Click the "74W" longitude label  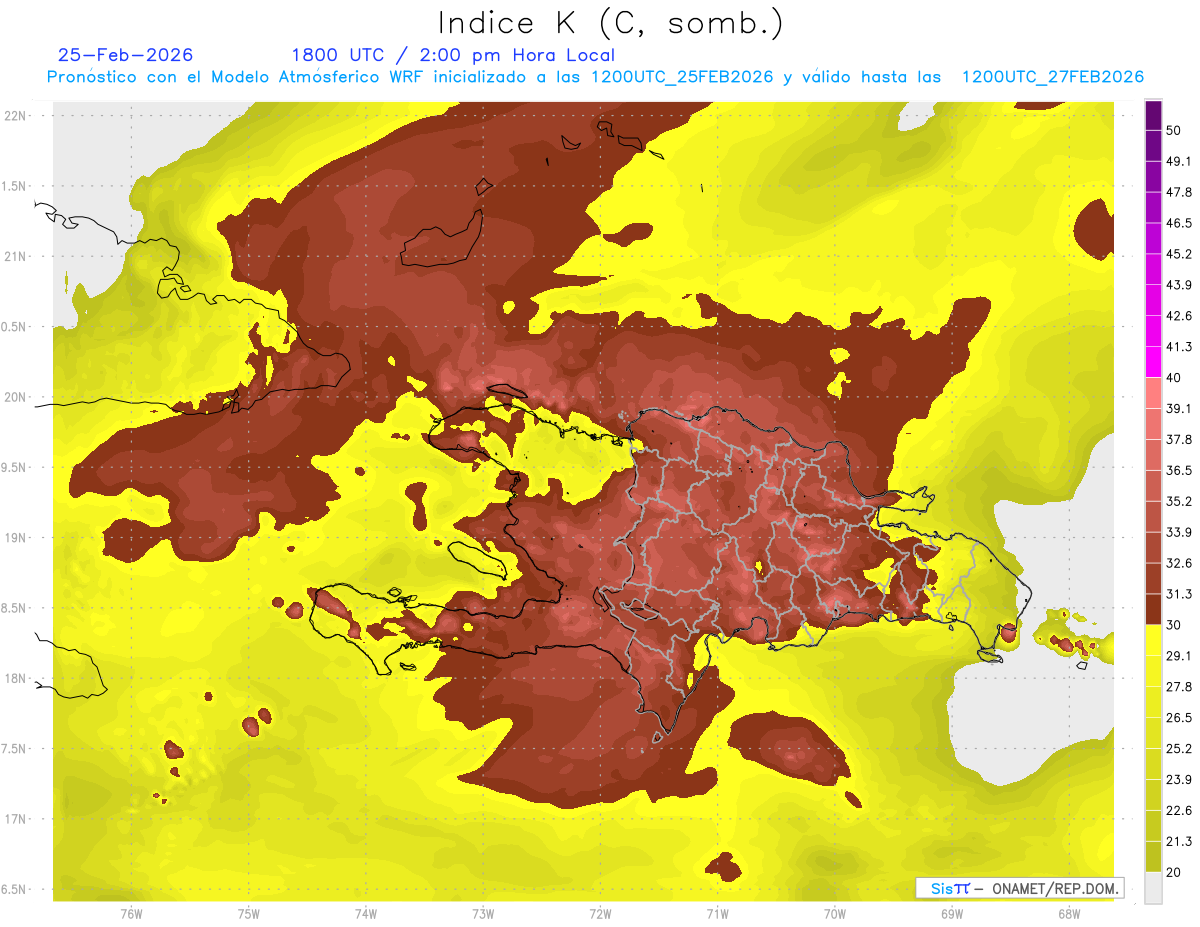pyautogui.click(x=365, y=914)
